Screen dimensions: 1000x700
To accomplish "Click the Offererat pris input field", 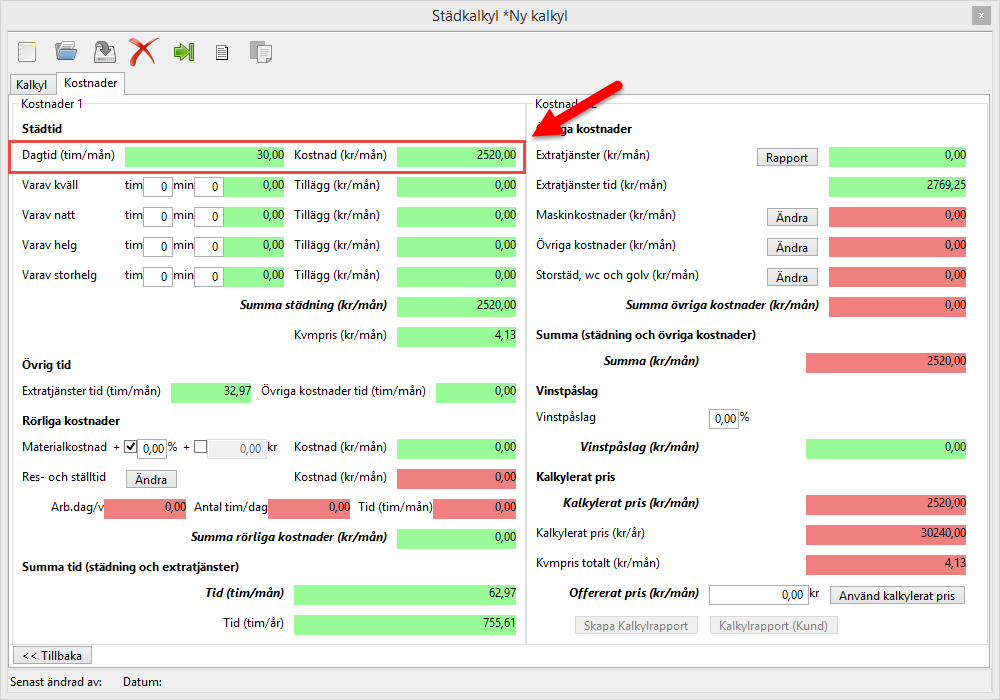I will coord(757,595).
